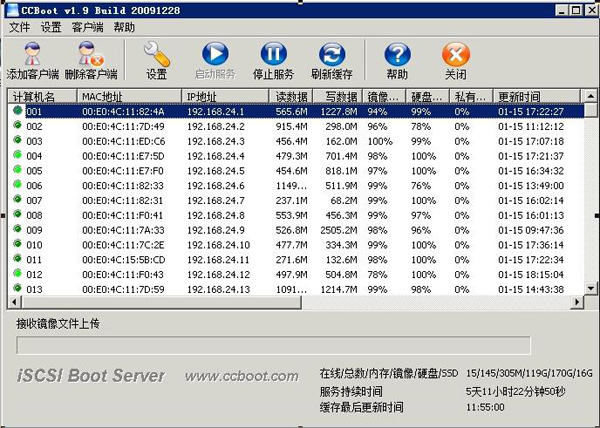The height and width of the screenshot is (428, 600).
Task: Click the greyed 启动服务 start service icon
Action: tap(215, 54)
